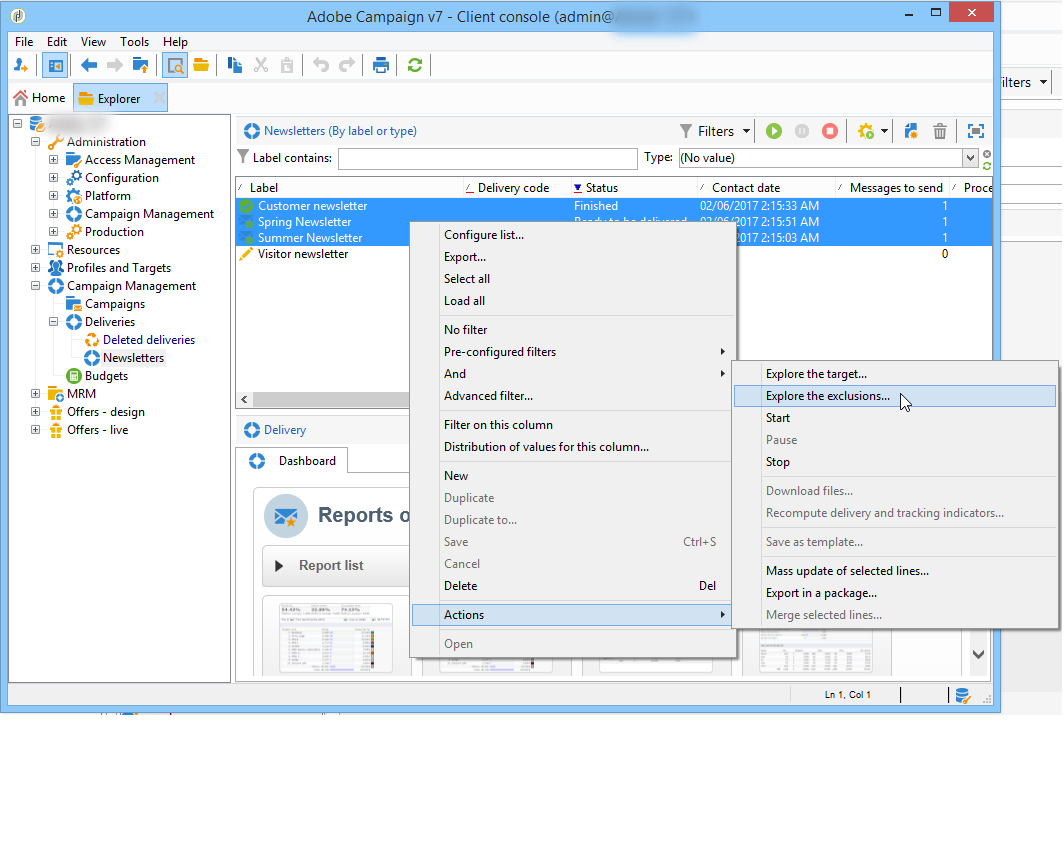Image resolution: width=1064 pixels, height=848 pixels.
Task: Click into the Label contains field
Action: click(488, 158)
